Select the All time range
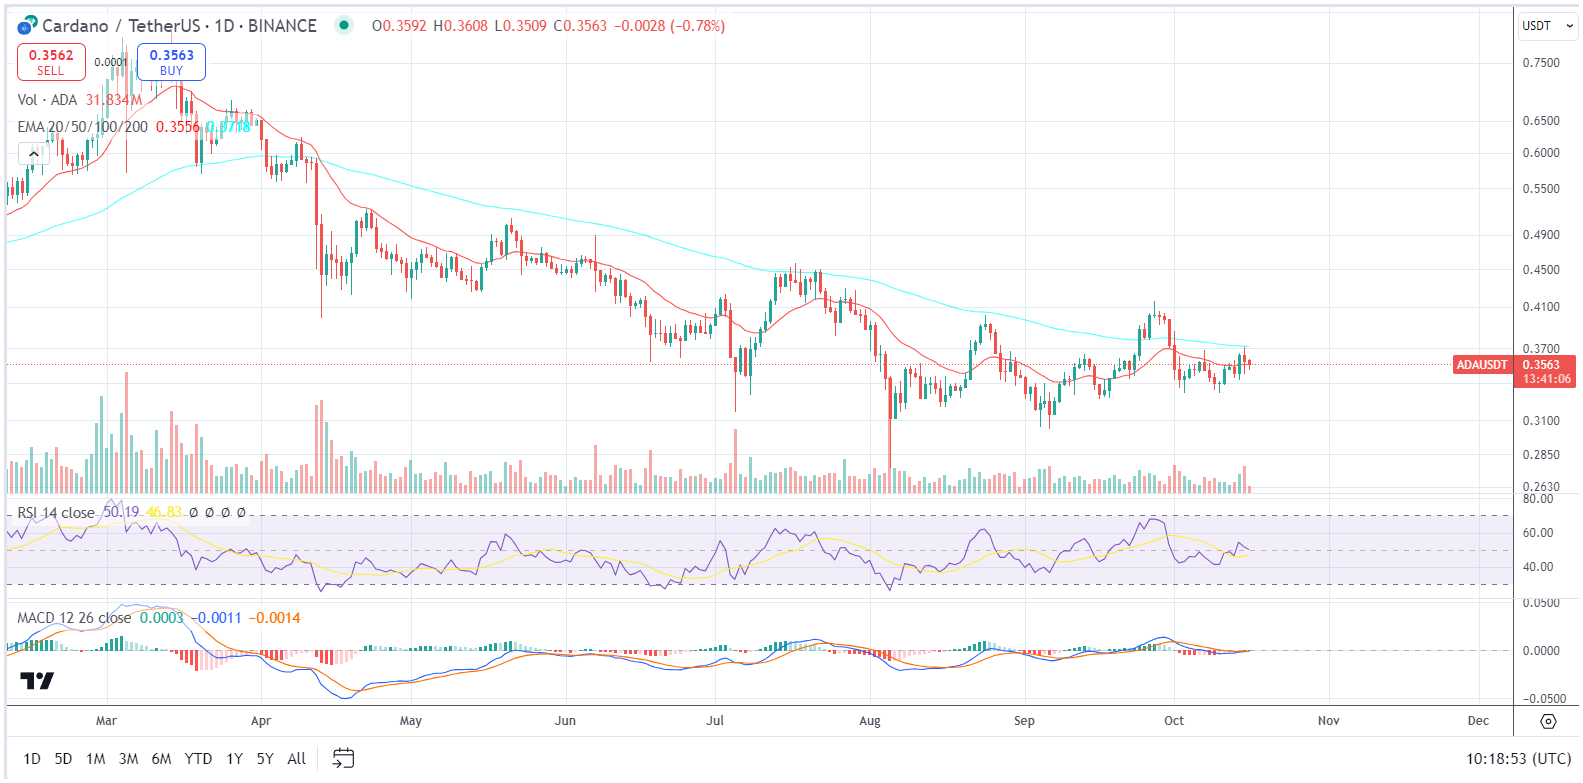Viewport: 1583px width, 783px height. click(x=297, y=759)
